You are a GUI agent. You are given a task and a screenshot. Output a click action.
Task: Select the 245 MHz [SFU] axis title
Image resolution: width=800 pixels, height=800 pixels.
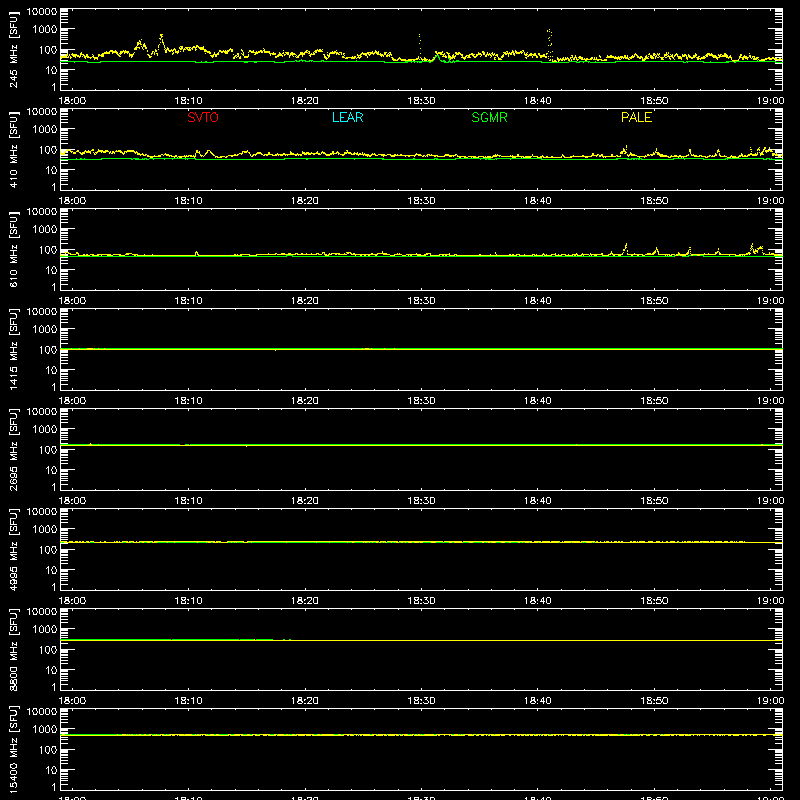coord(13,49)
